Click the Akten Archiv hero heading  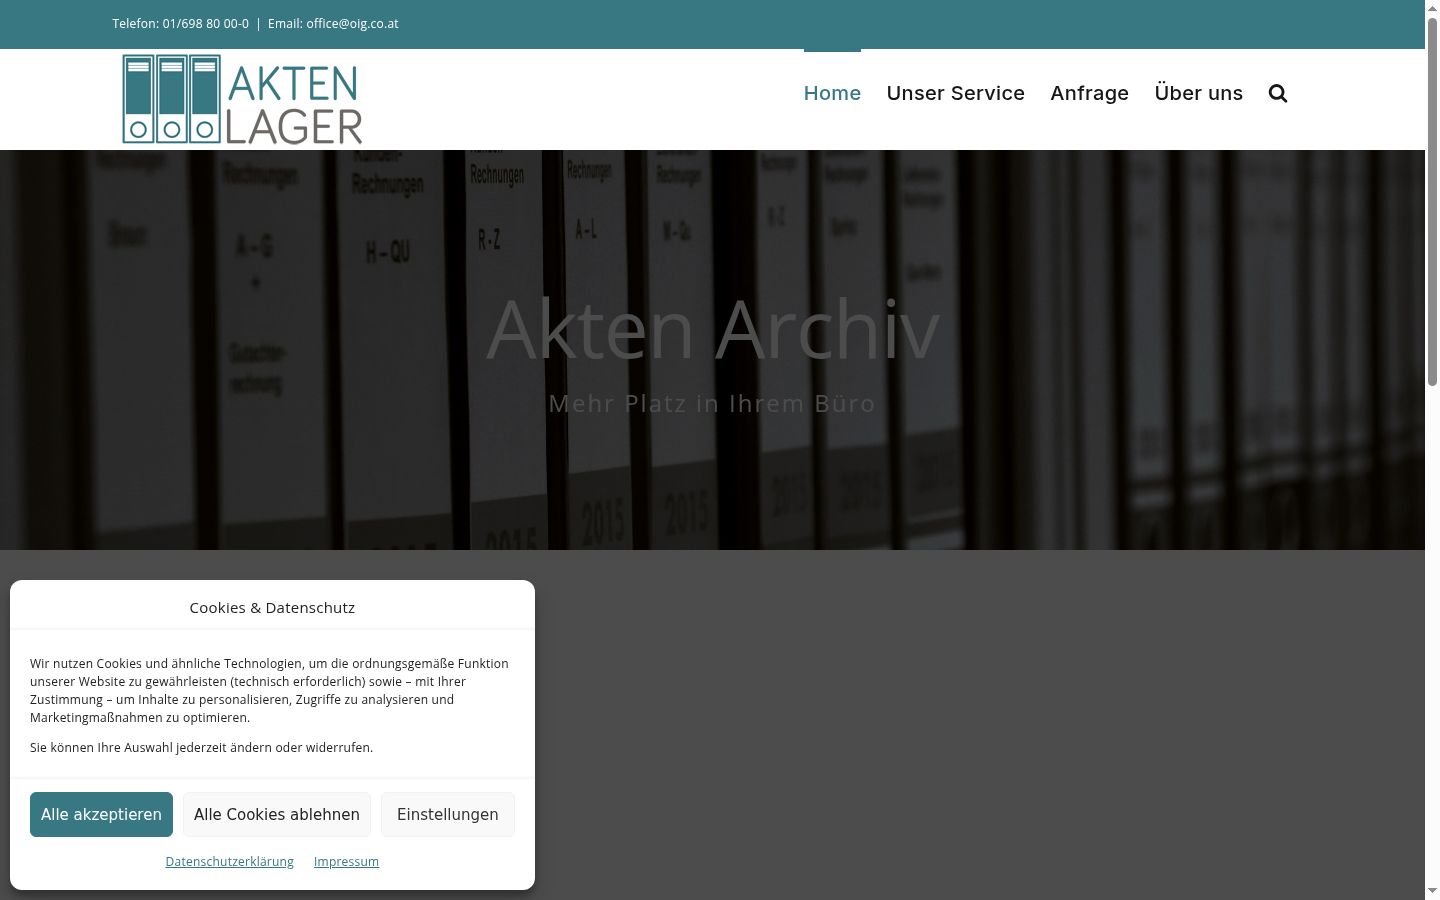pos(712,328)
